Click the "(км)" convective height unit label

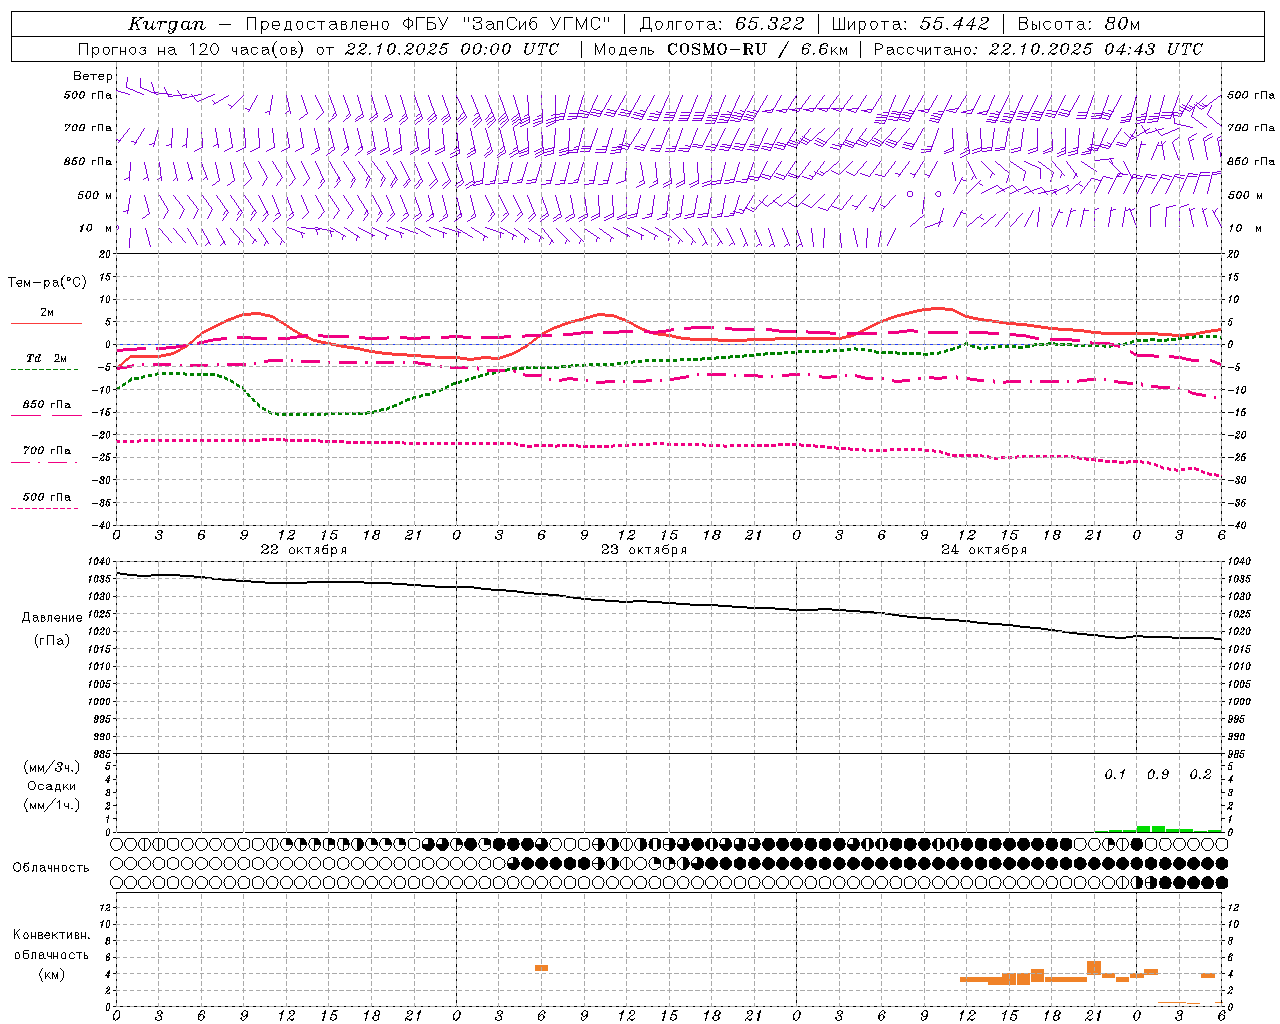(x=51, y=975)
